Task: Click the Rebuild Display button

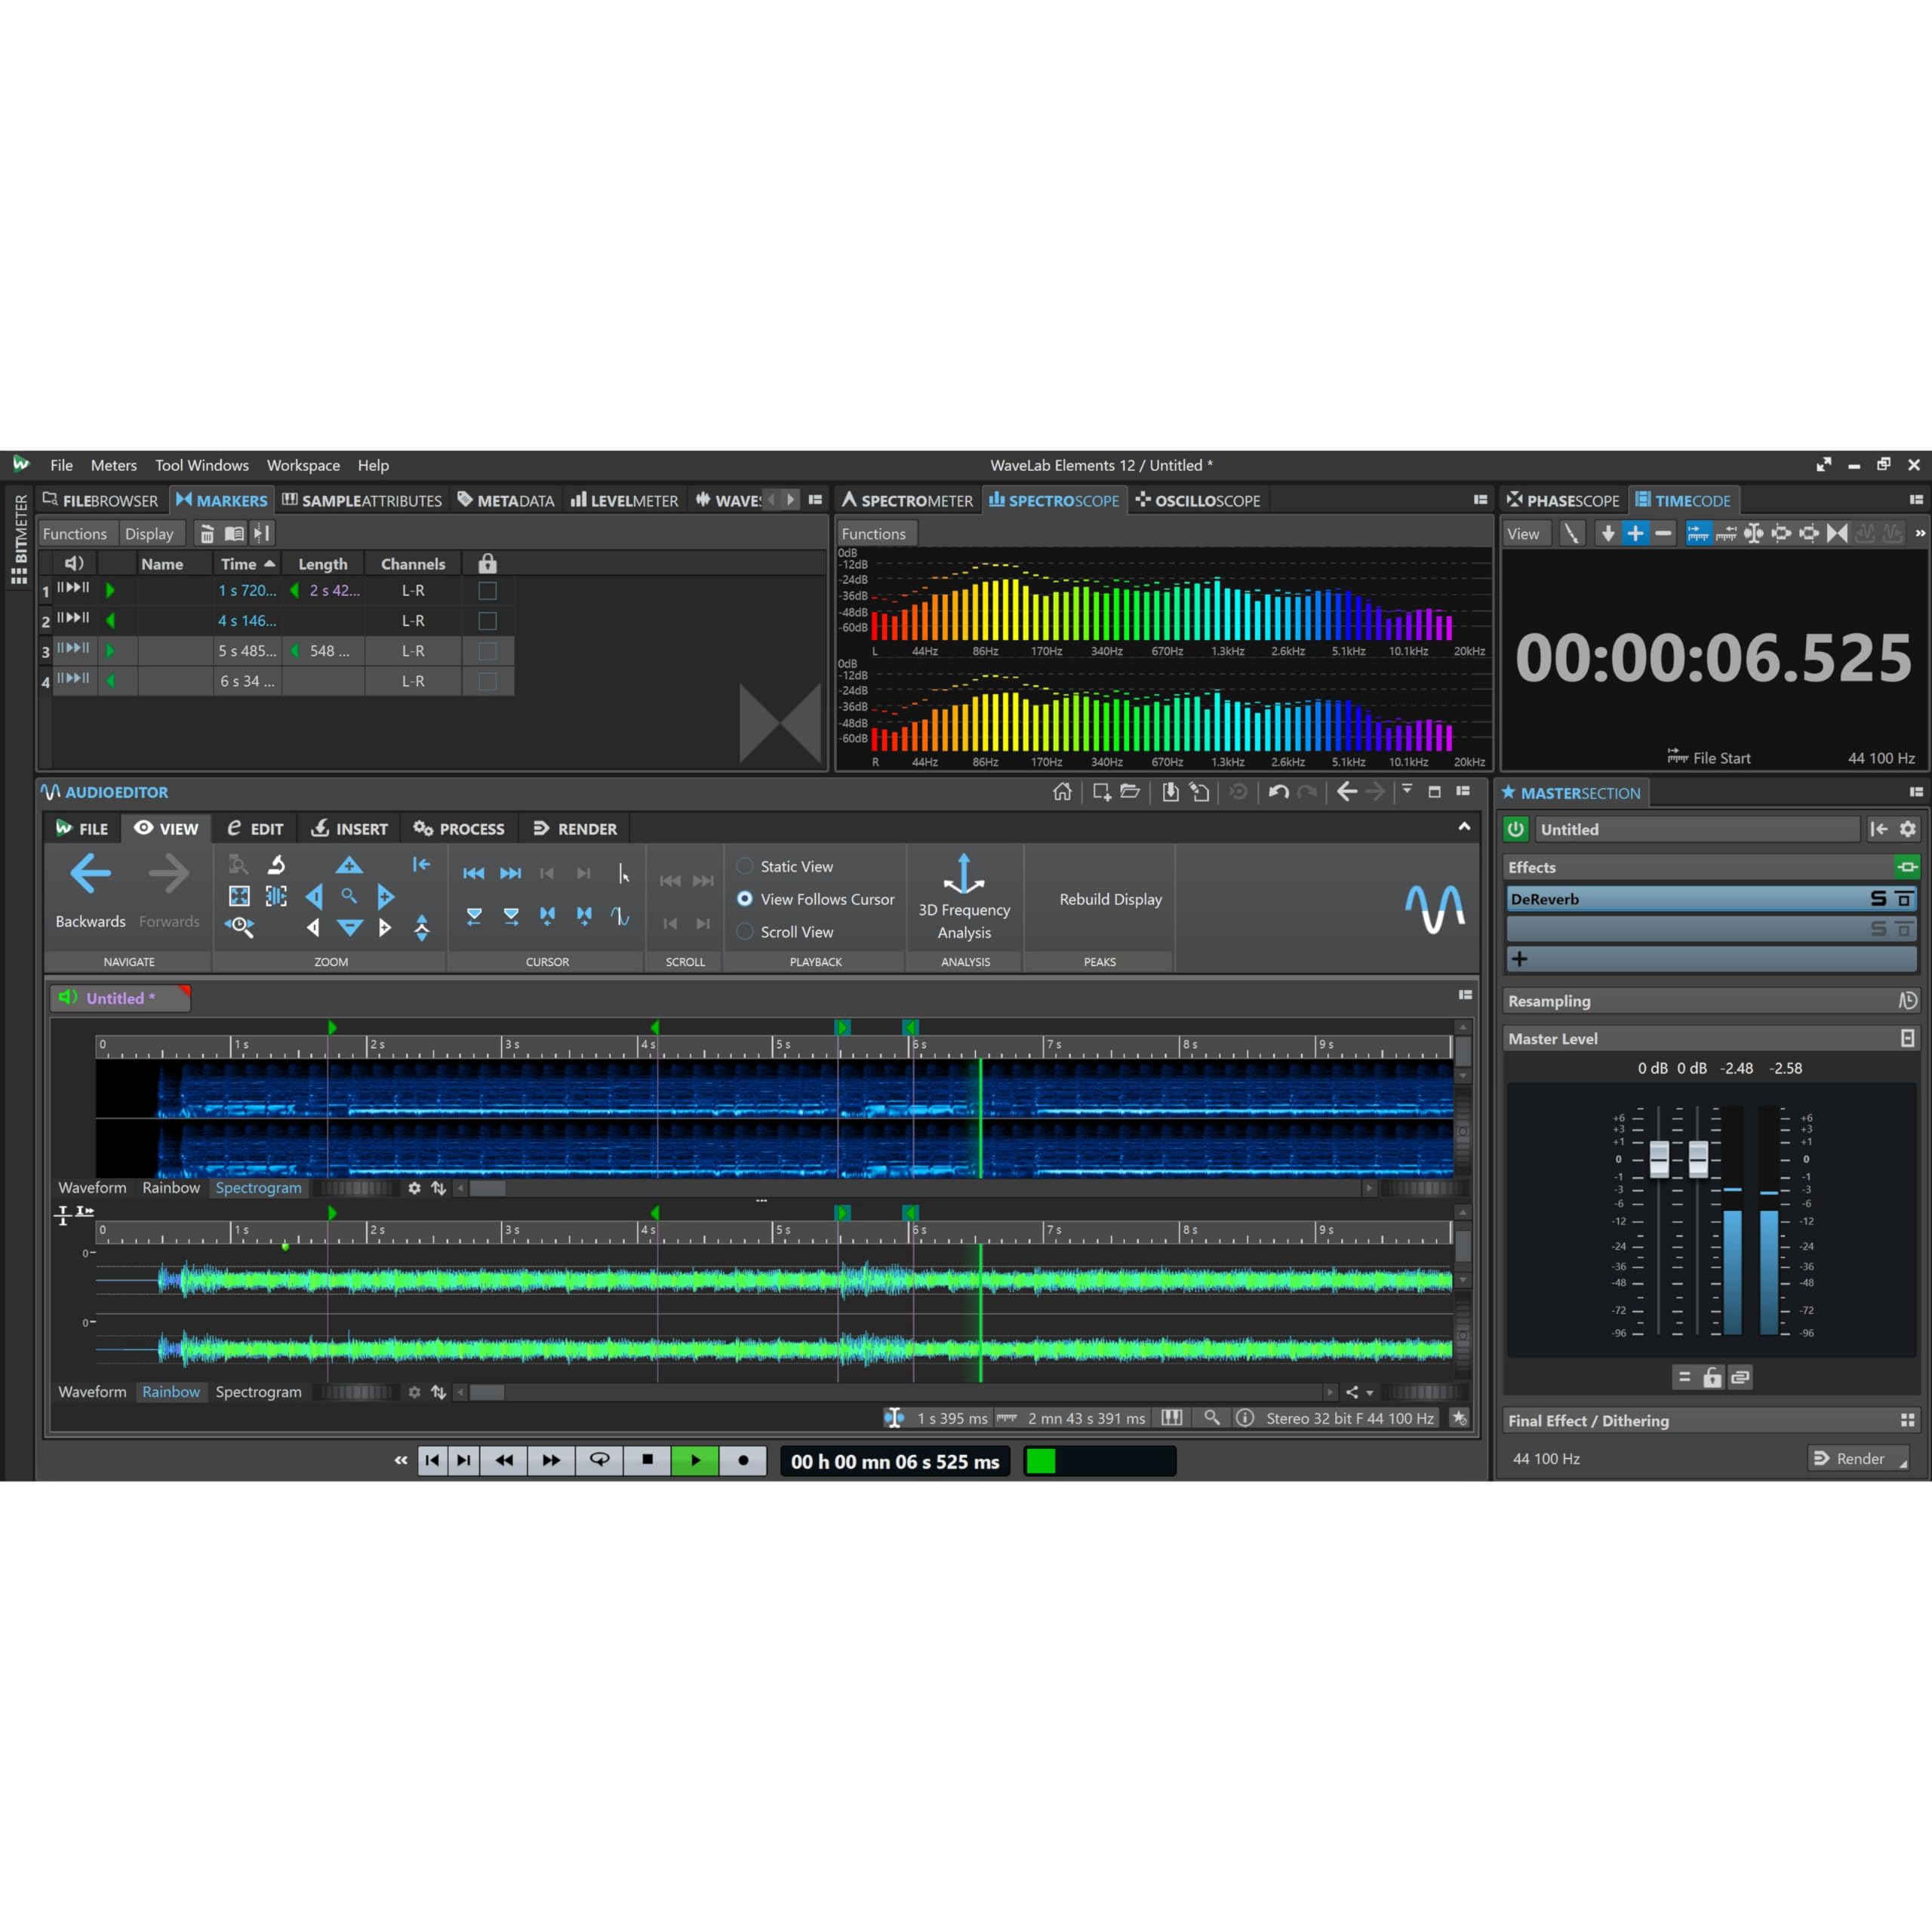Action: pos(1110,899)
